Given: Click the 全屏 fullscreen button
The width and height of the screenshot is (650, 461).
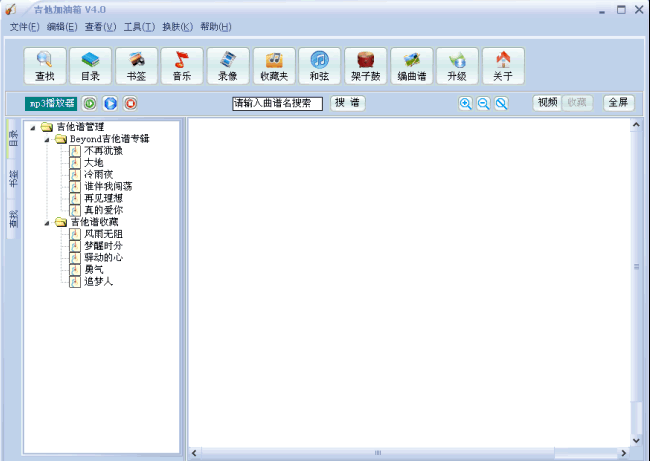Looking at the screenshot, I should 618,103.
